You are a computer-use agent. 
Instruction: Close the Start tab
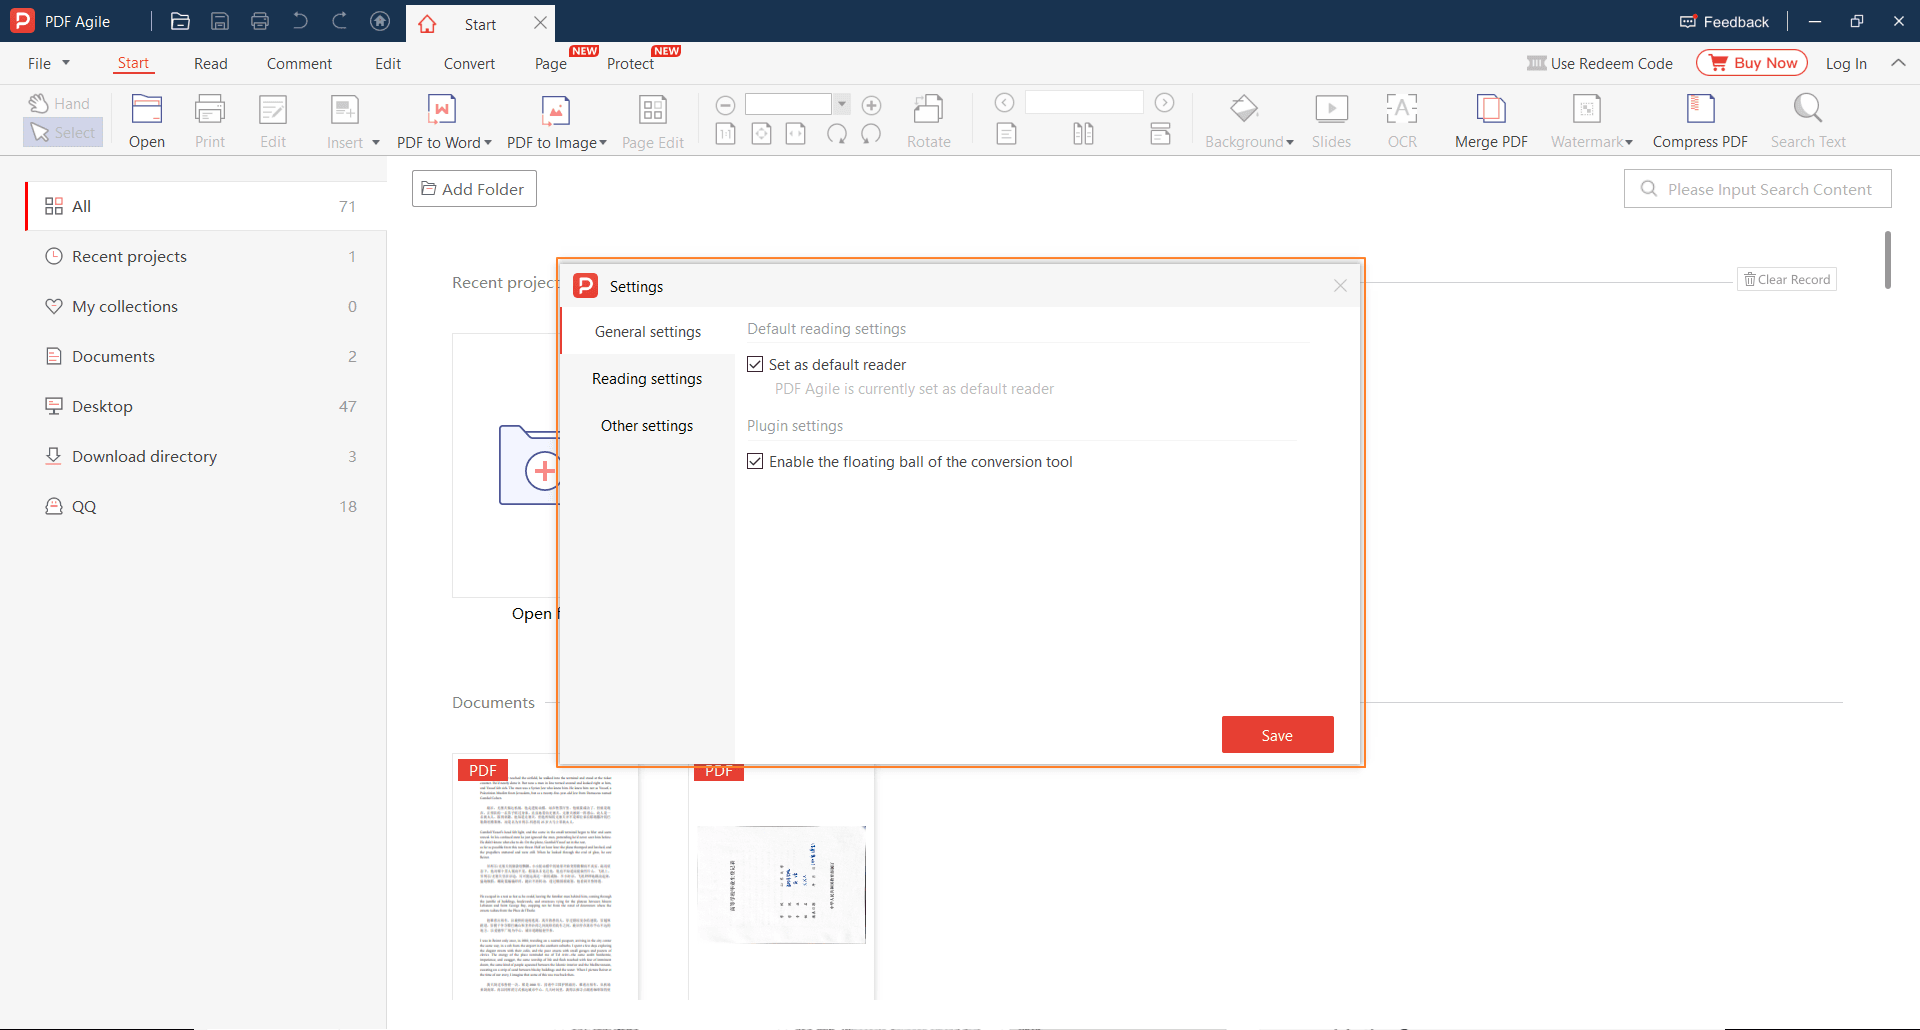click(540, 22)
